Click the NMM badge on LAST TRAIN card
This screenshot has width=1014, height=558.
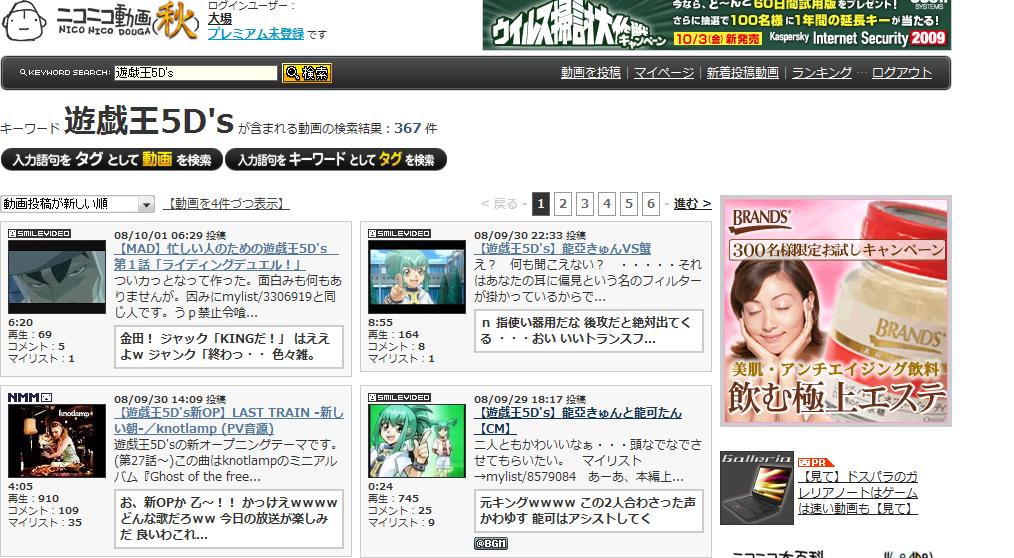click(30, 397)
